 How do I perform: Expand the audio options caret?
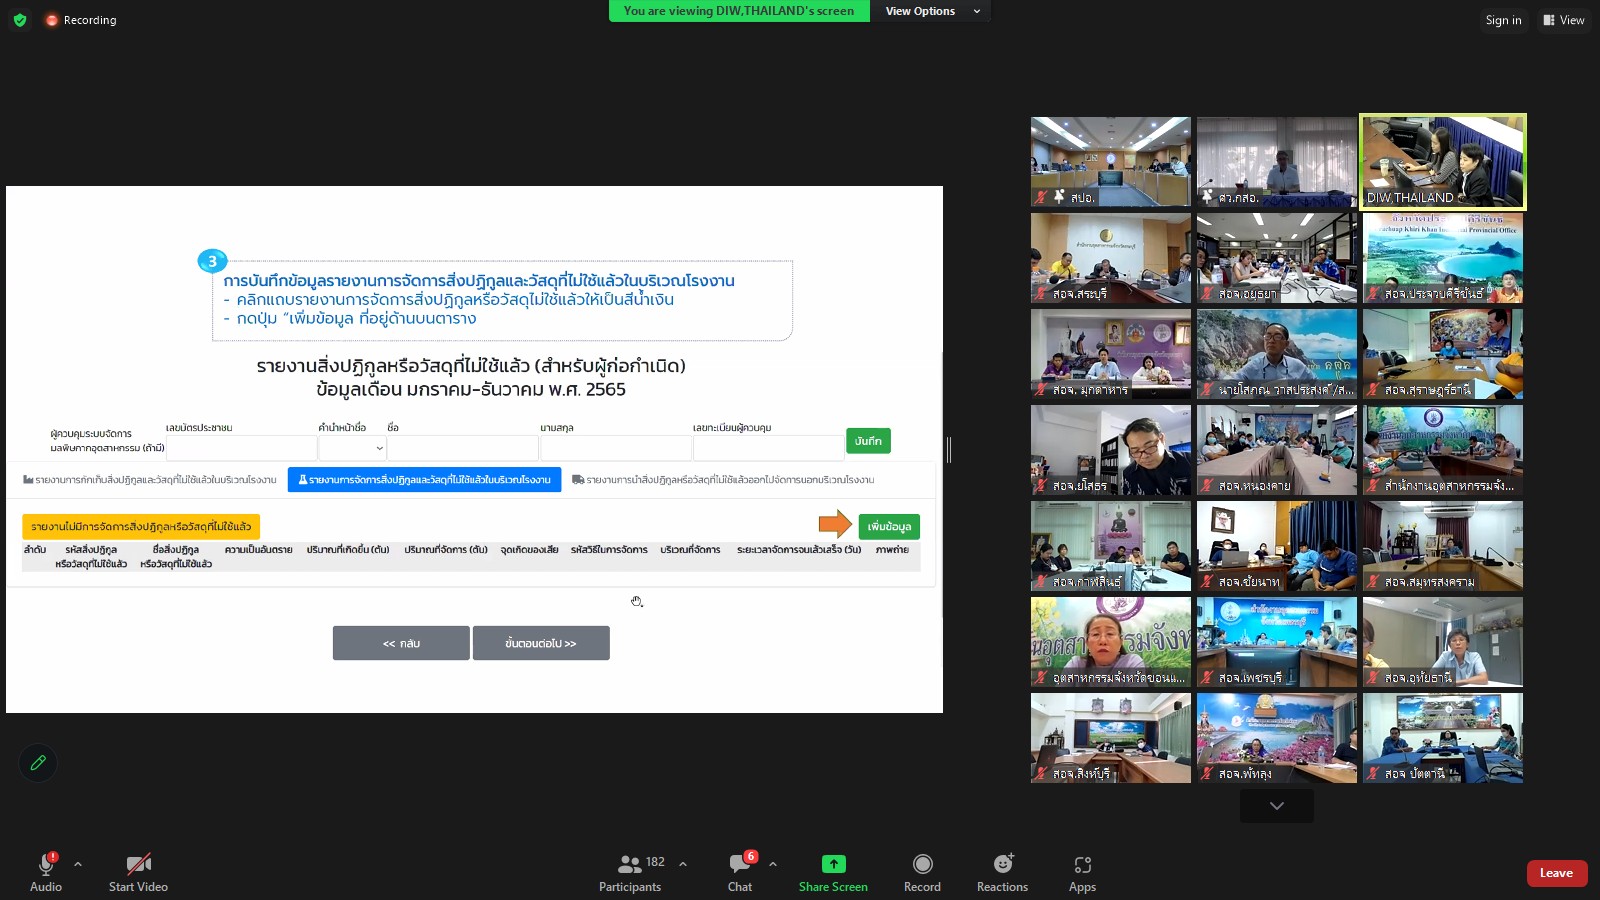click(78, 864)
